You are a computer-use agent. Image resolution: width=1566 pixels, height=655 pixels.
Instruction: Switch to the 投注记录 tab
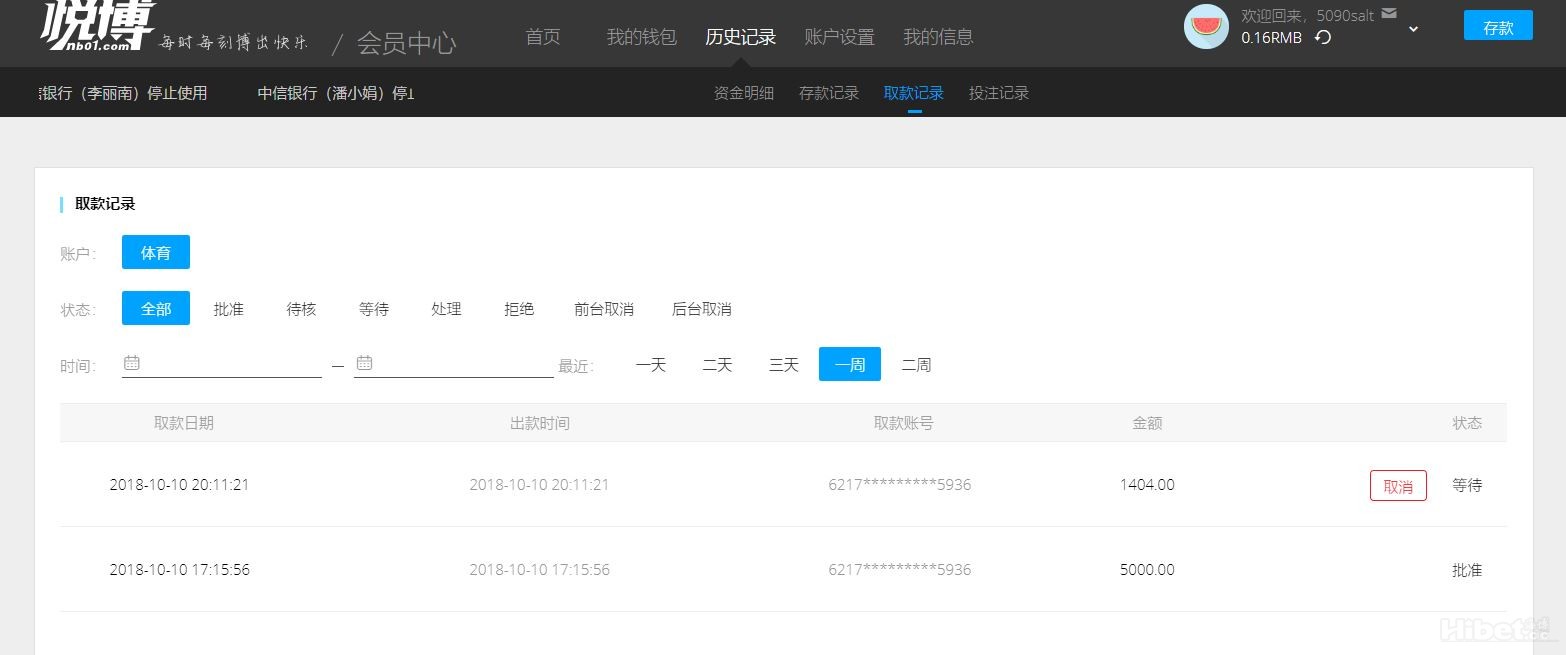click(998, 93)
